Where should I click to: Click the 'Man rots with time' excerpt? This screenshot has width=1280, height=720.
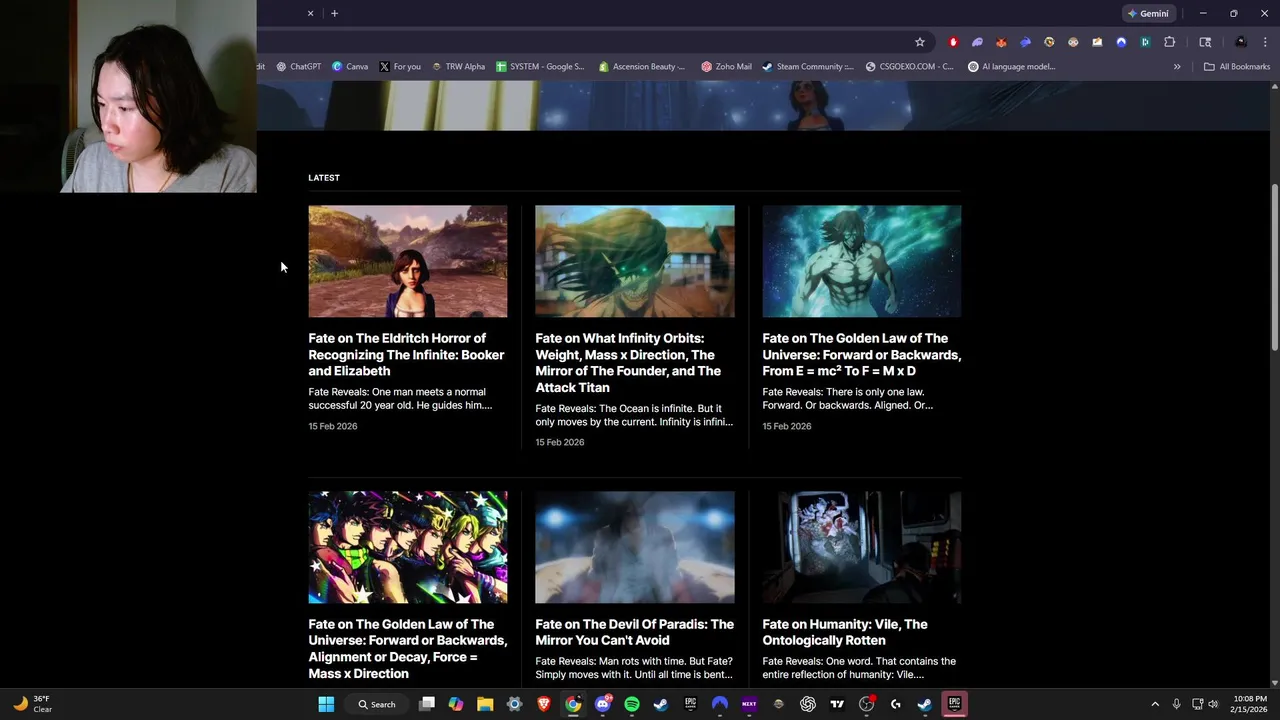click(634, 668)
